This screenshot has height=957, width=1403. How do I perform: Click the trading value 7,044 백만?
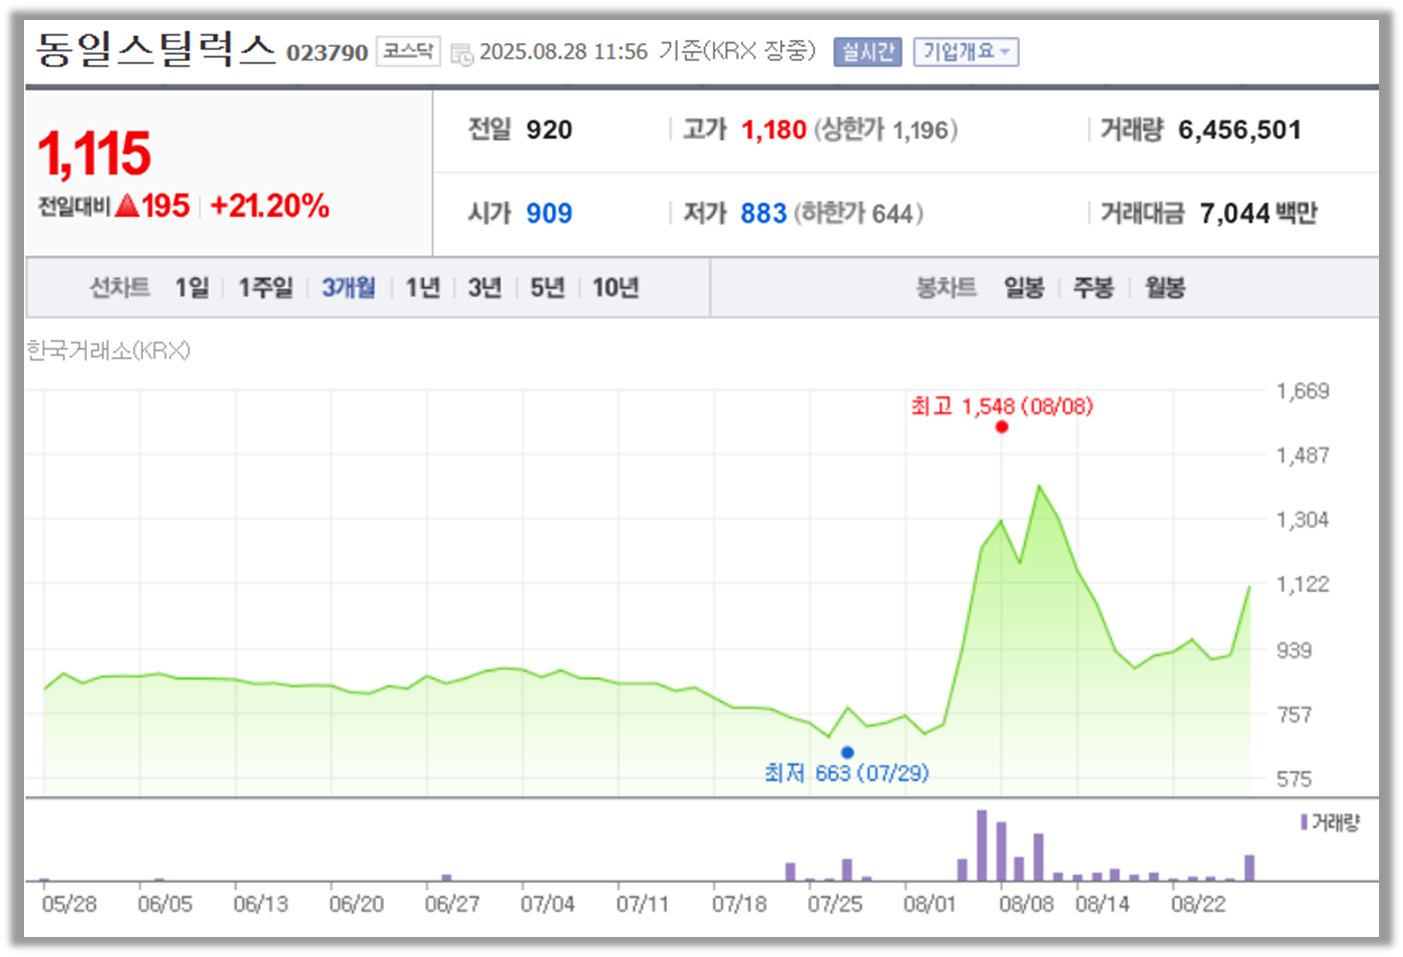click(1258, 213)
